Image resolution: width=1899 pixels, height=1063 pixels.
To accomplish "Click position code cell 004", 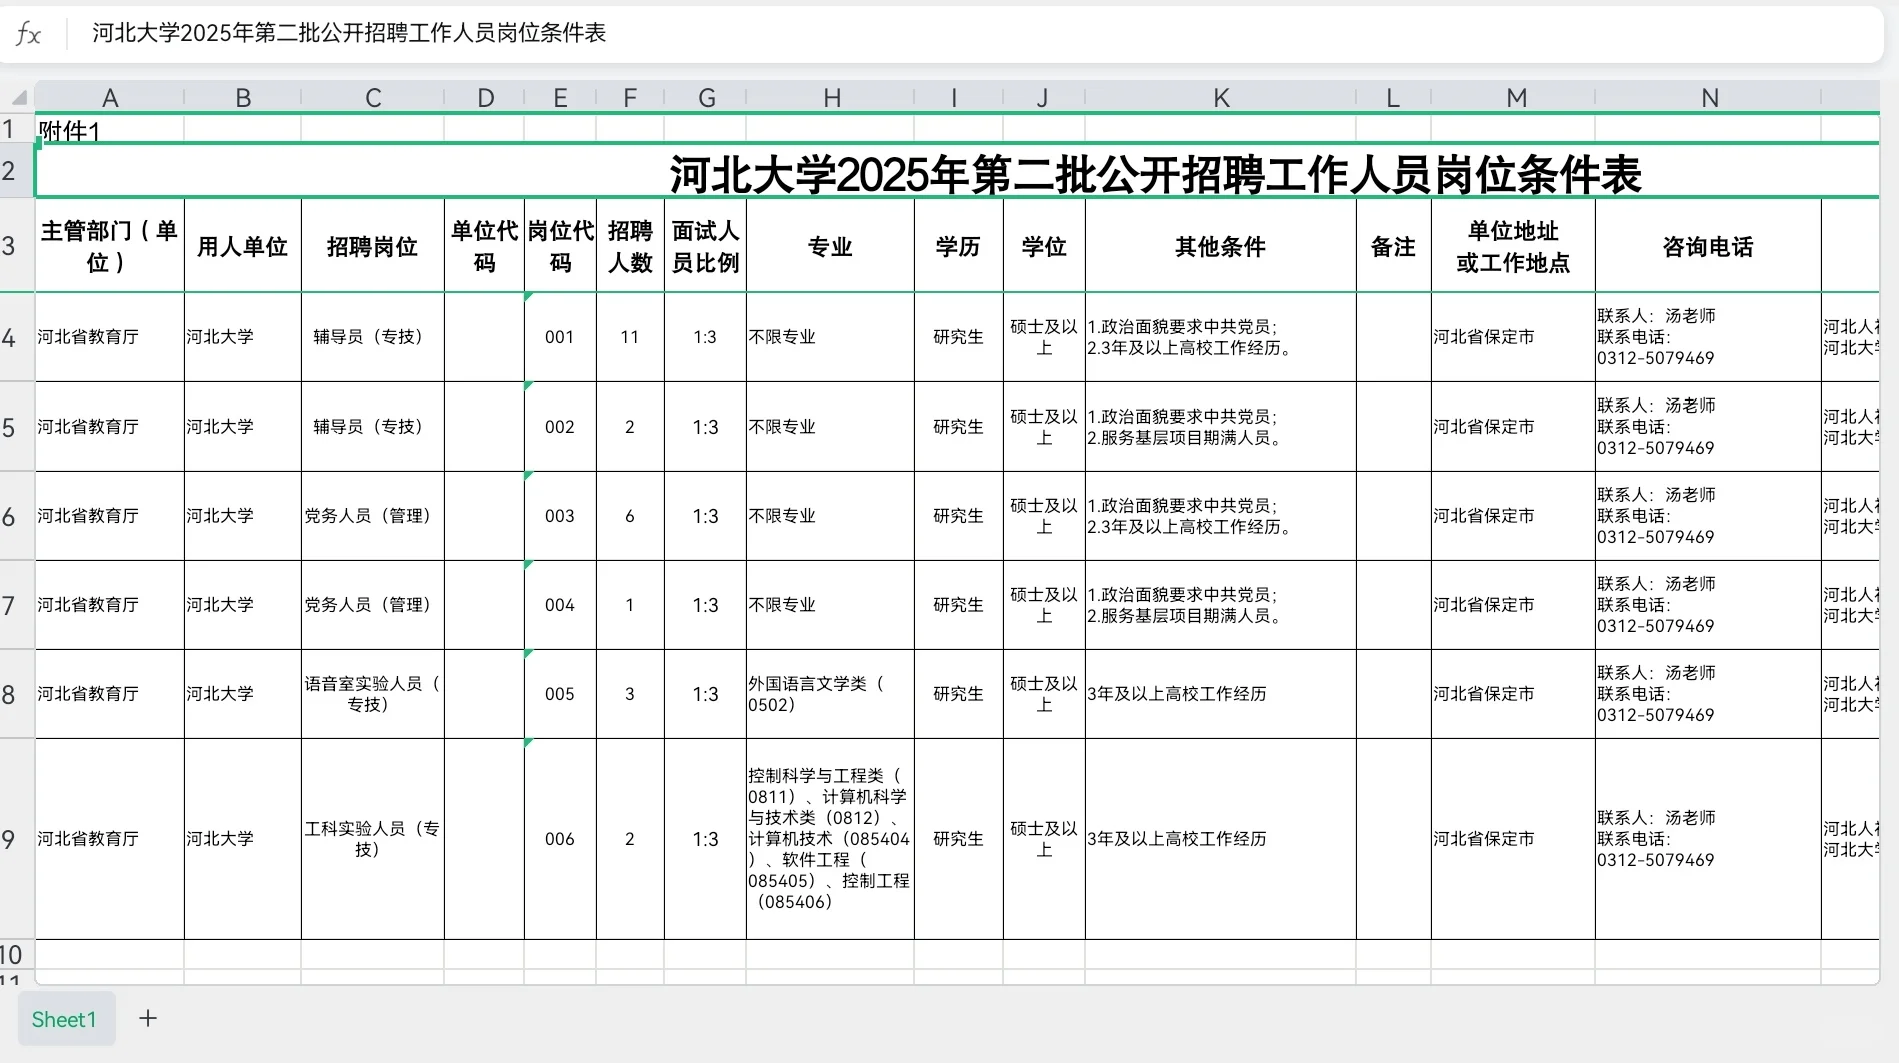I will coord(560,605).
